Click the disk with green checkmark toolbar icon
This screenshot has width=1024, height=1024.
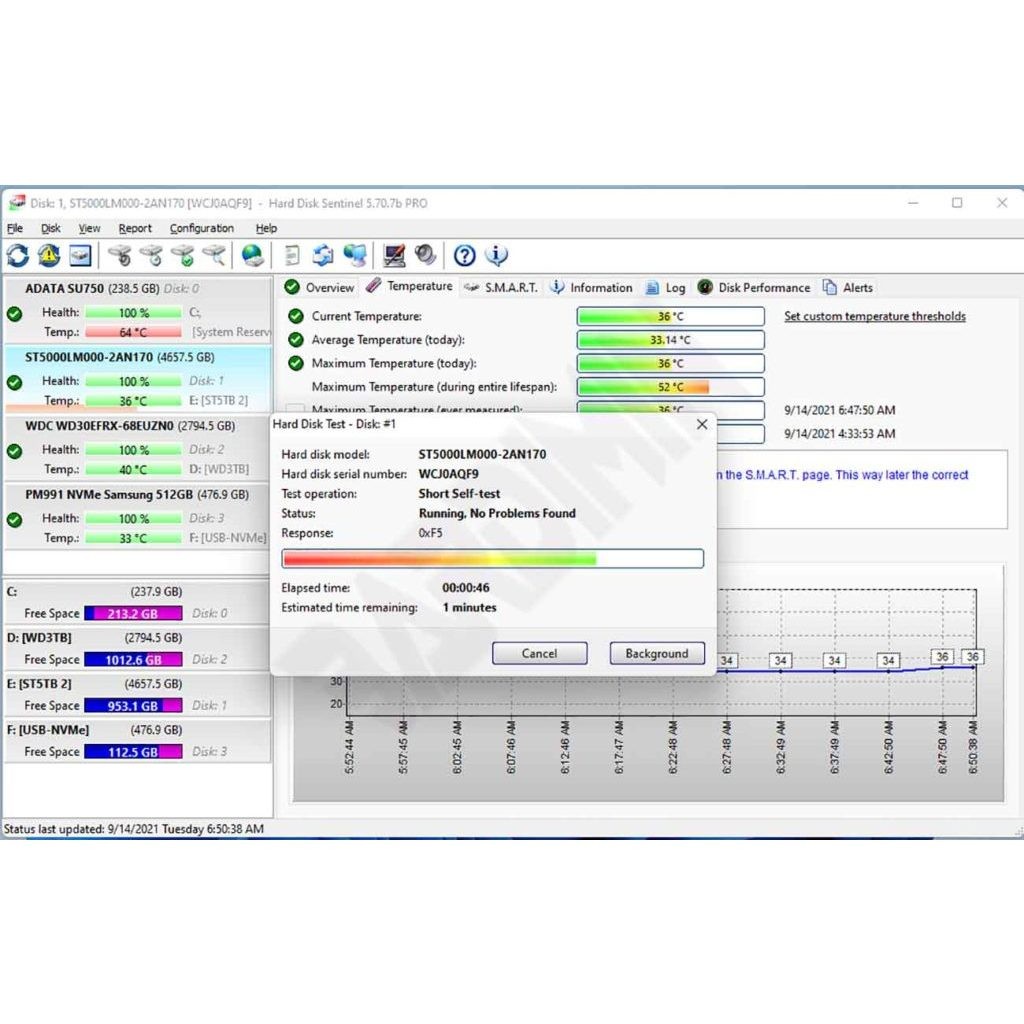click(182, 256)
